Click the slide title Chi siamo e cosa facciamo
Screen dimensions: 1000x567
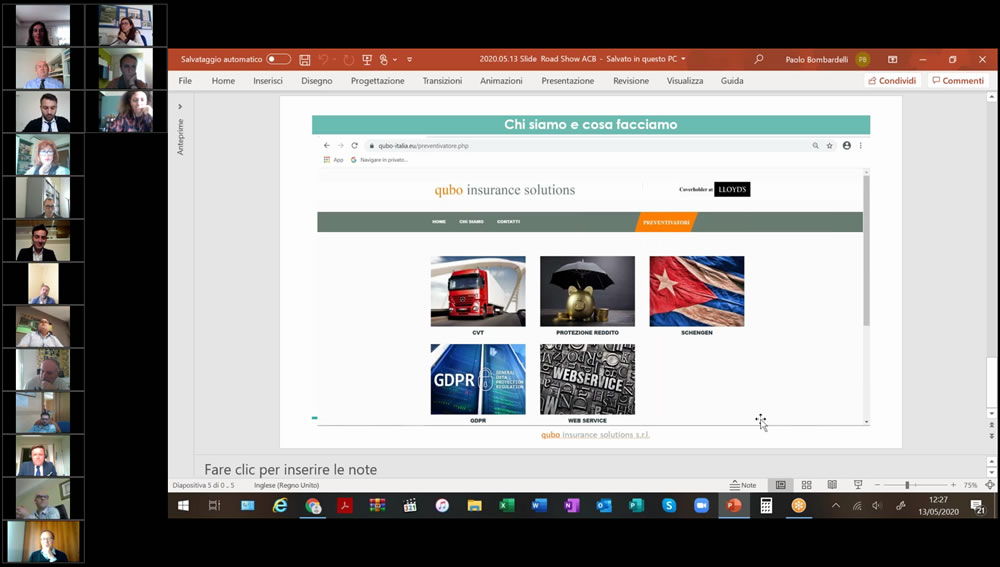(x=591, y=124)
